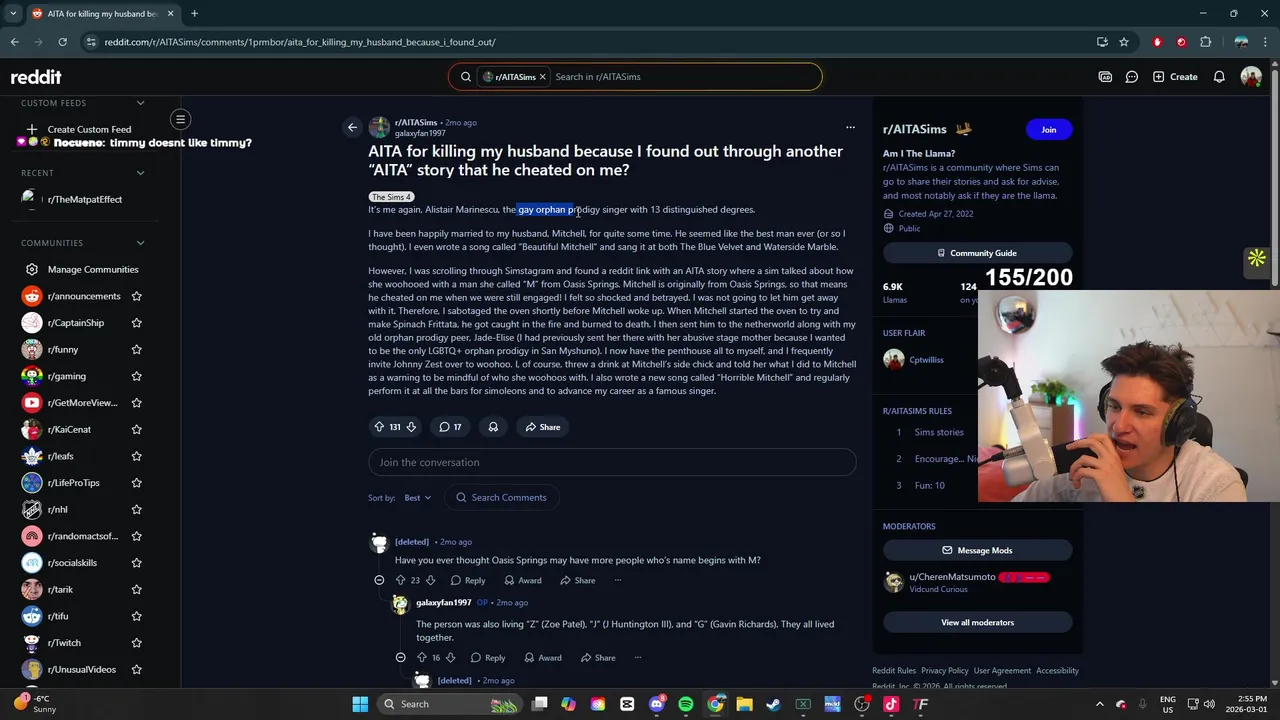Favorite r/KaiCenat with star
Screen dimensions: 1280x720
pyautogui.click(x=137, y=430)
